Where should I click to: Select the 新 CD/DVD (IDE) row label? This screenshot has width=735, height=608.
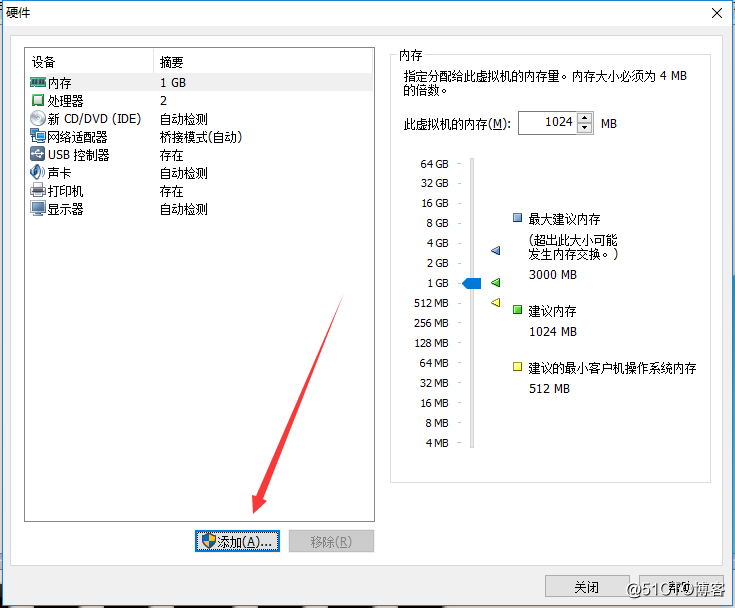(94, 119)
